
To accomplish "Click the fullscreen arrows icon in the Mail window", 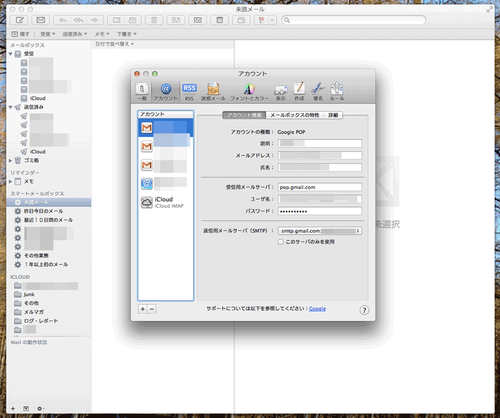I will (x=489, y=10).
